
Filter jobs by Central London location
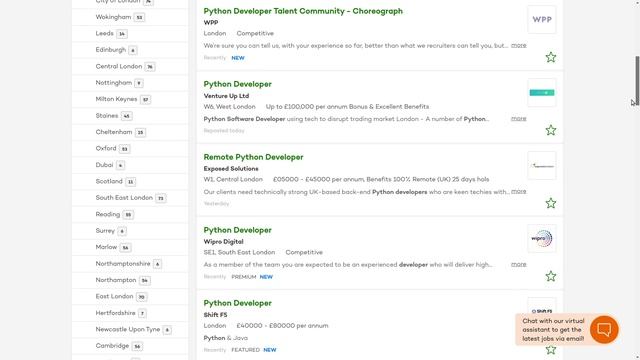(119, 66)
